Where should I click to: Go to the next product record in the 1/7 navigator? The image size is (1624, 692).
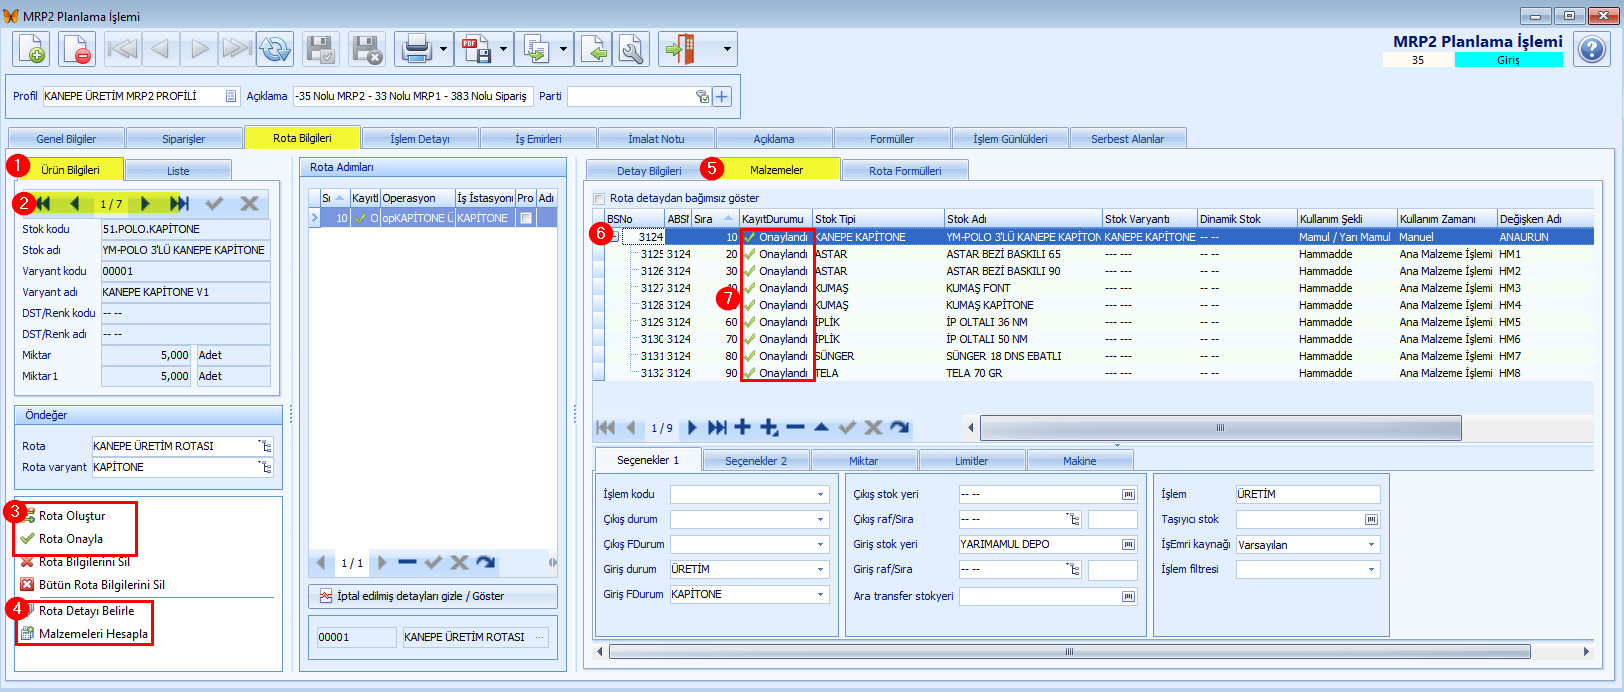tap(145, 203)
